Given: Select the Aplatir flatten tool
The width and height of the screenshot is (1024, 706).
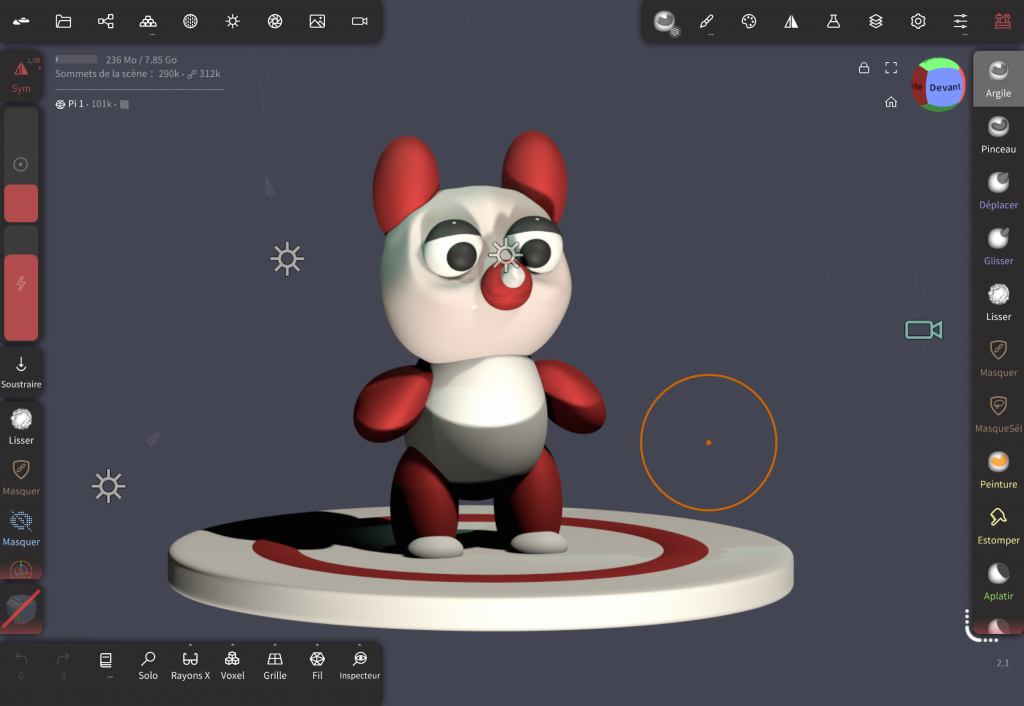Looking at the screenshot, I should point(998,581).
